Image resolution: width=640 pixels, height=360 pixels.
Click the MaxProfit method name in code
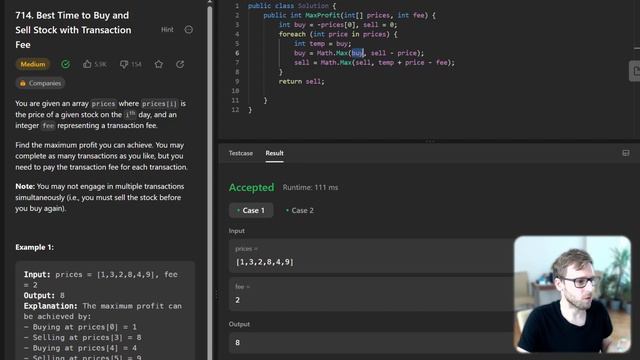click(322, 16)
